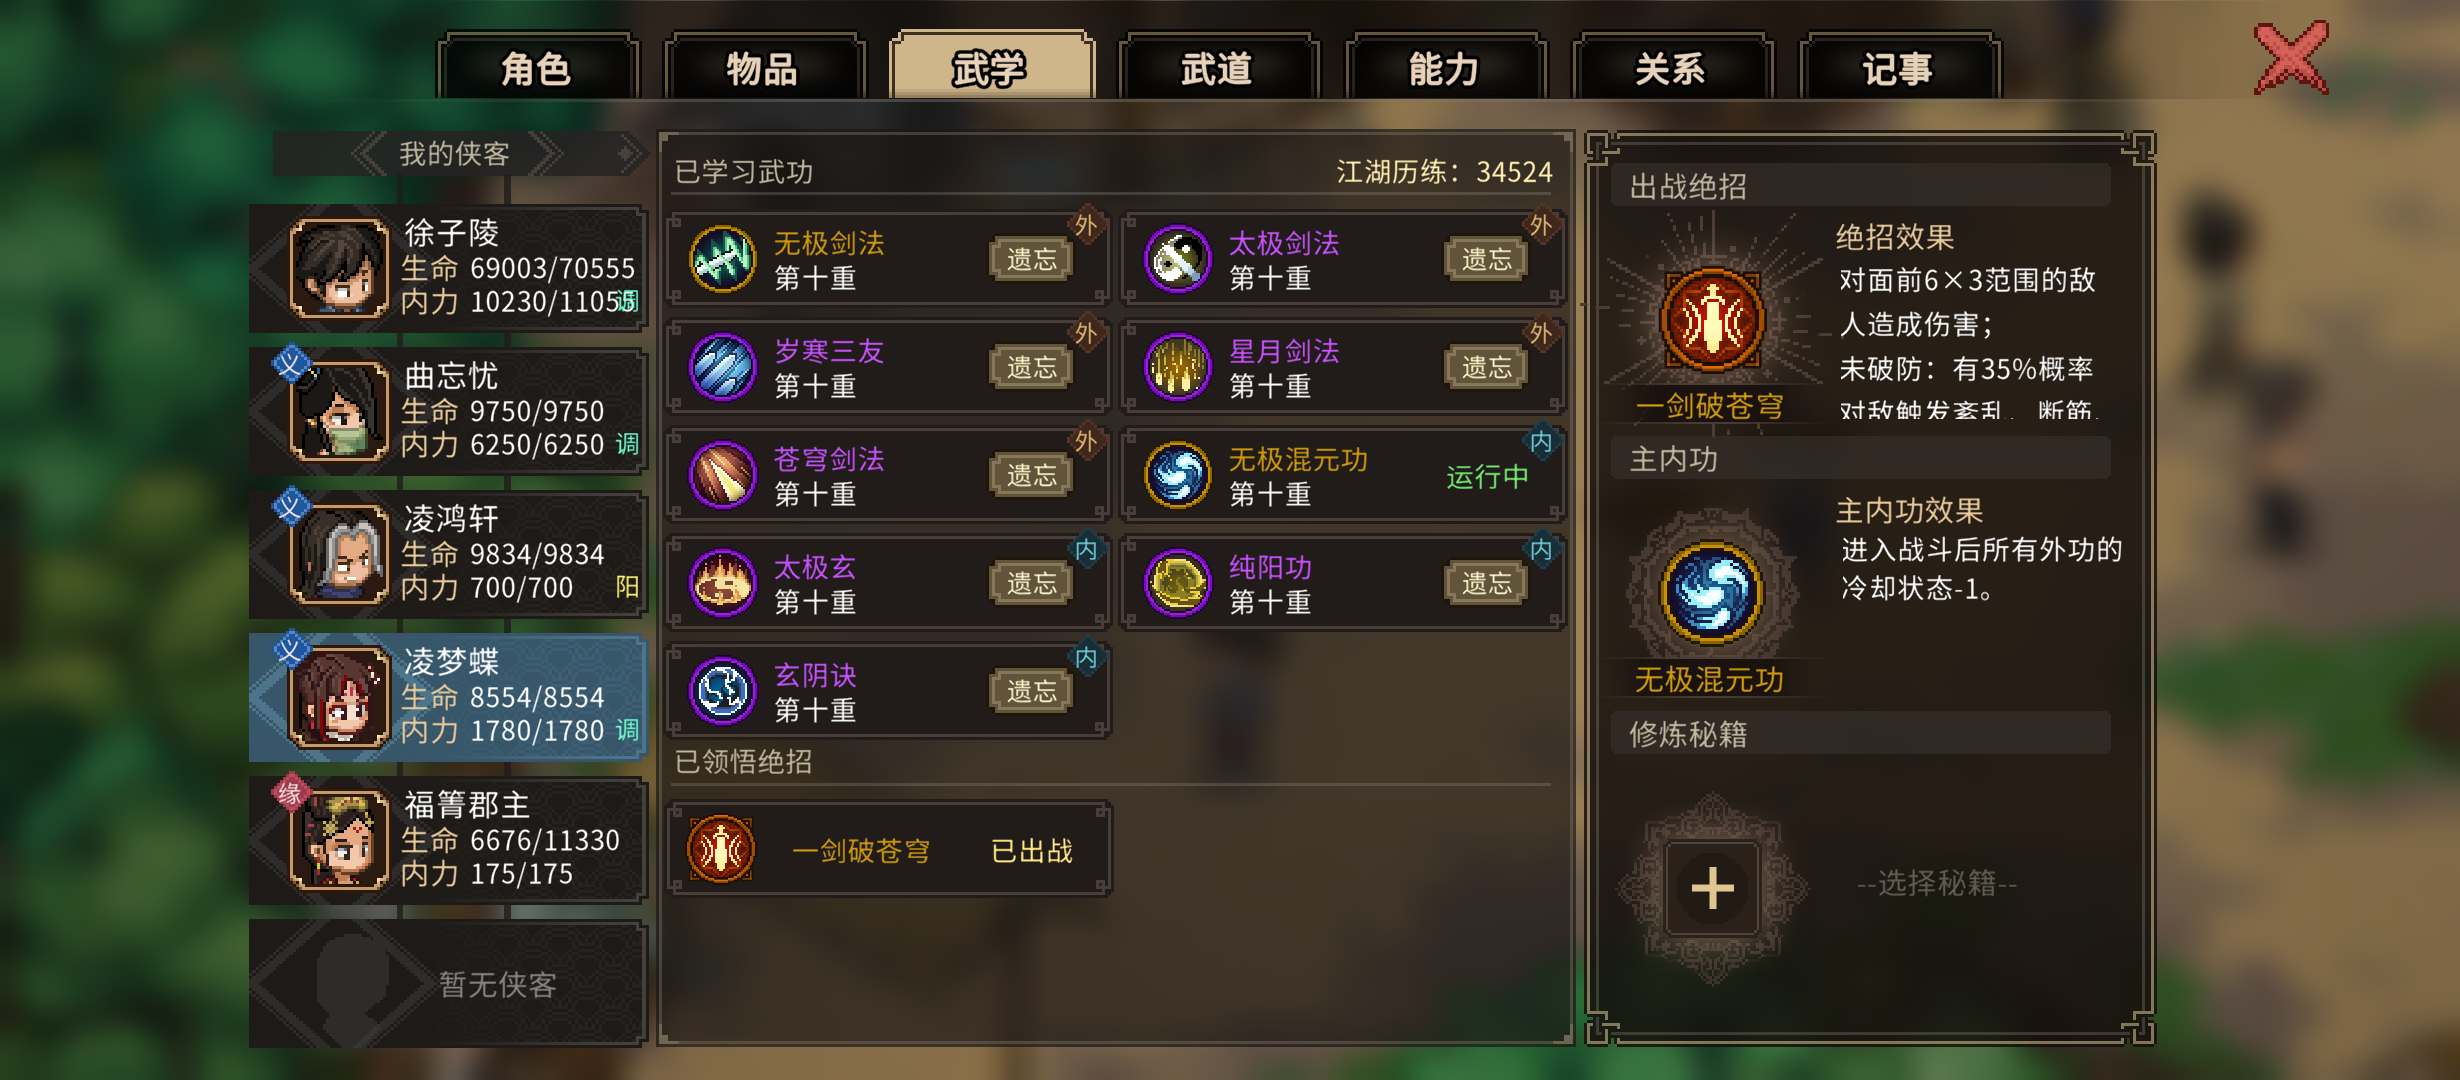Image resolution: width=2460 pixels, height=1080 pixels.
Task: Click the 苍穹剑法 skill icon
Action: 722,476
